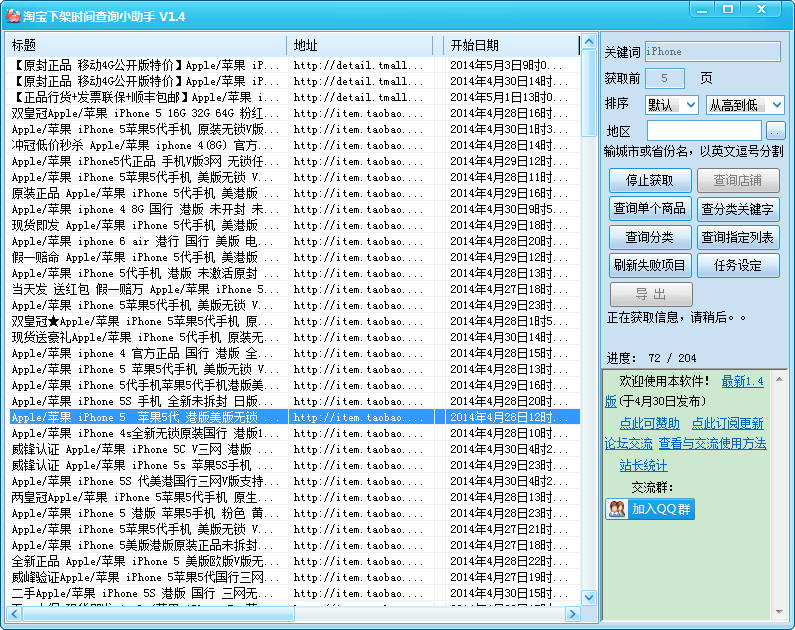Select row 双皇冠Apple/苹果 iPhone 5 16G 32G

[x=295, y=113]
